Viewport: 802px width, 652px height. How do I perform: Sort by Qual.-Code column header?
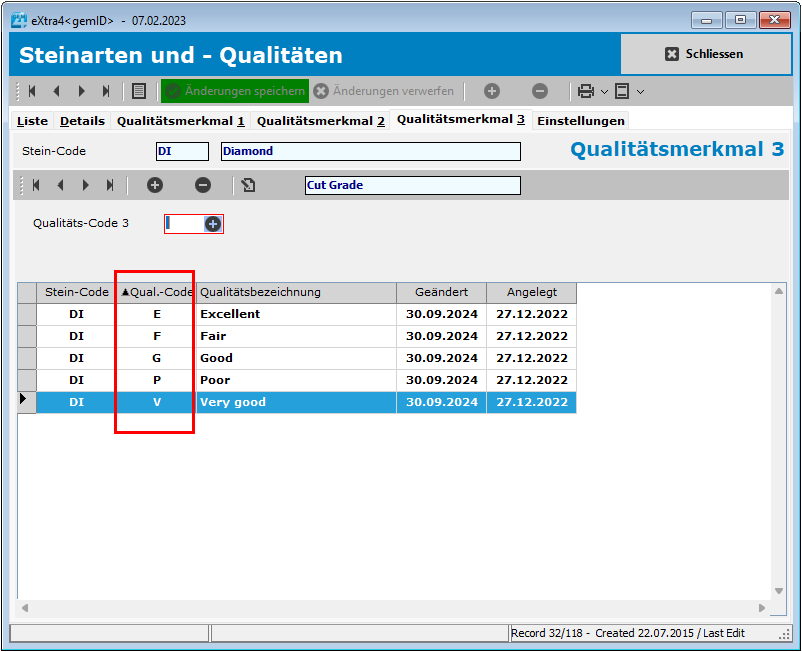156,292
